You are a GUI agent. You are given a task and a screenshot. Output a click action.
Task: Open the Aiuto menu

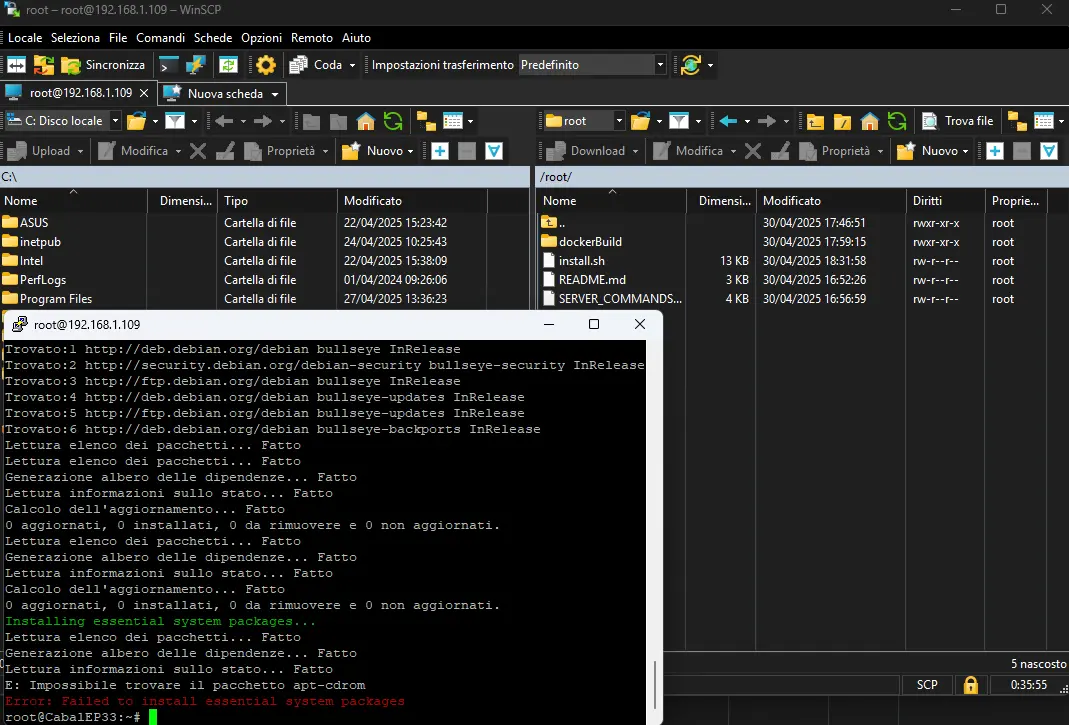(x=356, y=38)
